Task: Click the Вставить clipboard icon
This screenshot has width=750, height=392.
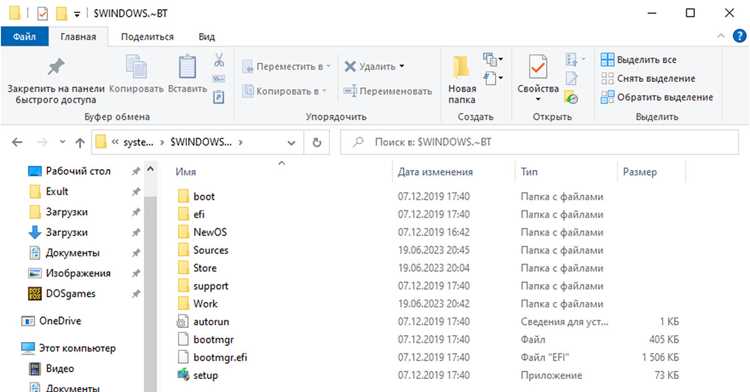Action: (187, 66)
